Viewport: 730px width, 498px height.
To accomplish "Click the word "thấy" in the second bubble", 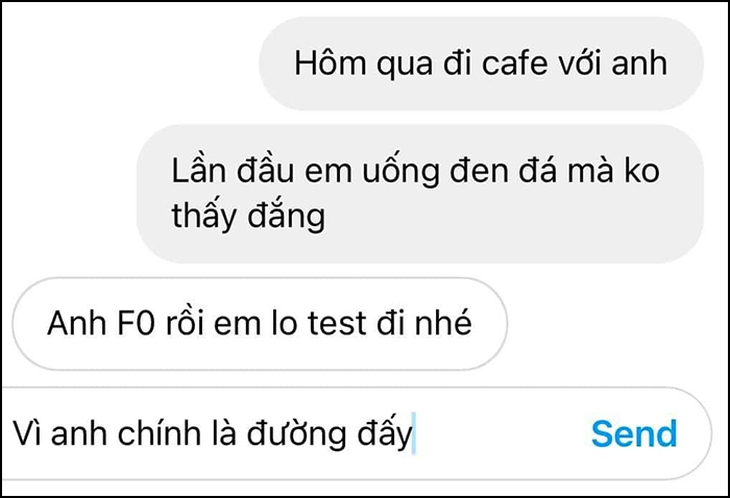I will (204, 215).
